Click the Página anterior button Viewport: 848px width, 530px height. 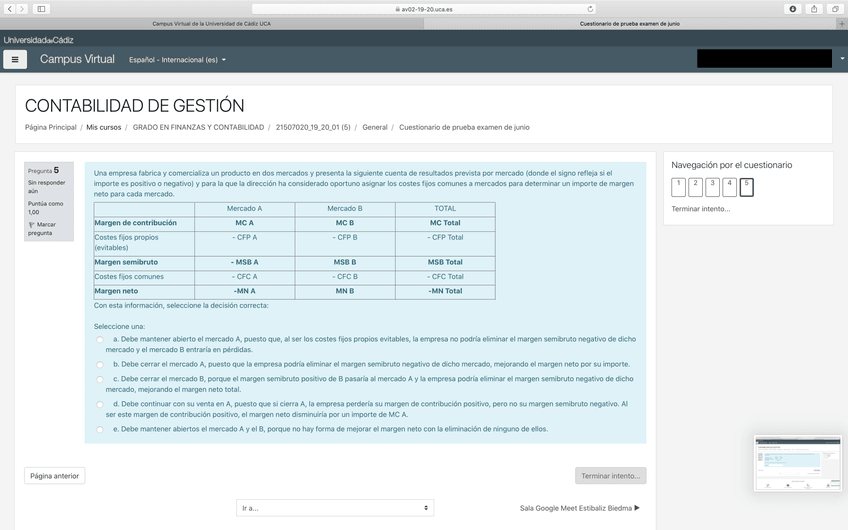tap(55, 476)
